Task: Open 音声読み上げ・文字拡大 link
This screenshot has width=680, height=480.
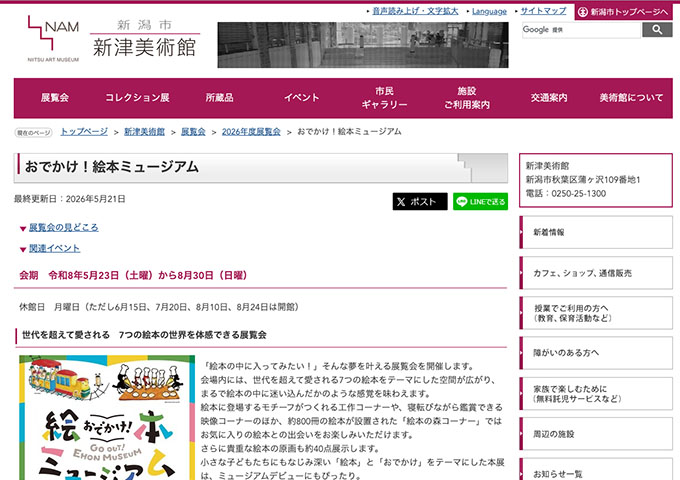Action: 415,11
